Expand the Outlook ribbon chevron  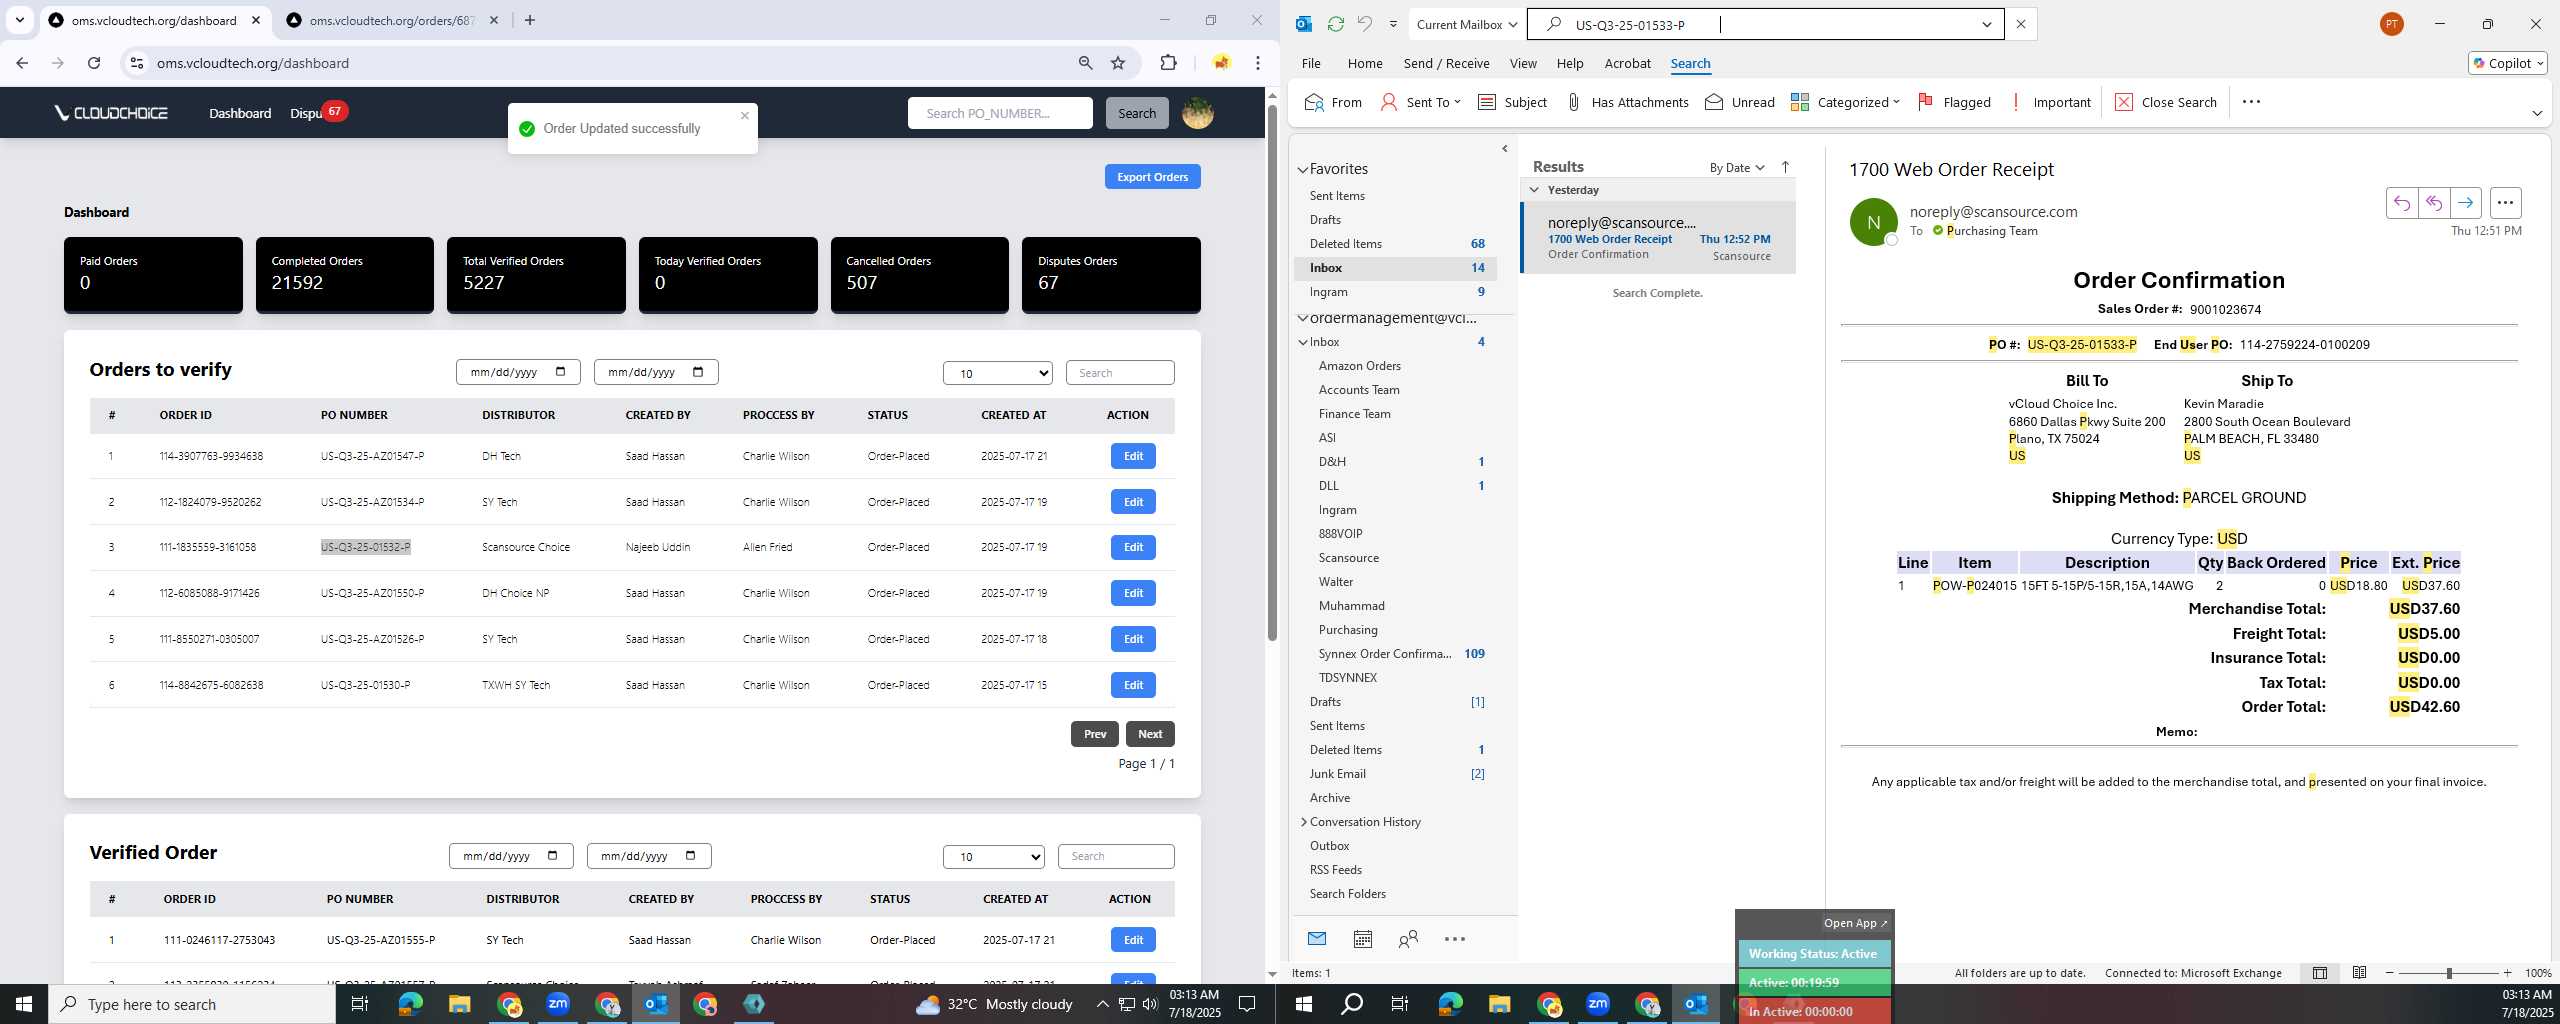coord(2536,113)
